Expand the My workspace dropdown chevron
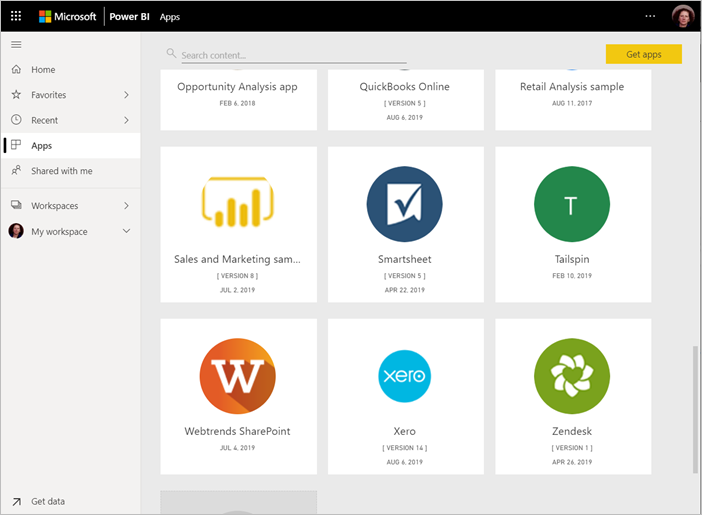Viewport: 702px width, 515px height. 126,231
